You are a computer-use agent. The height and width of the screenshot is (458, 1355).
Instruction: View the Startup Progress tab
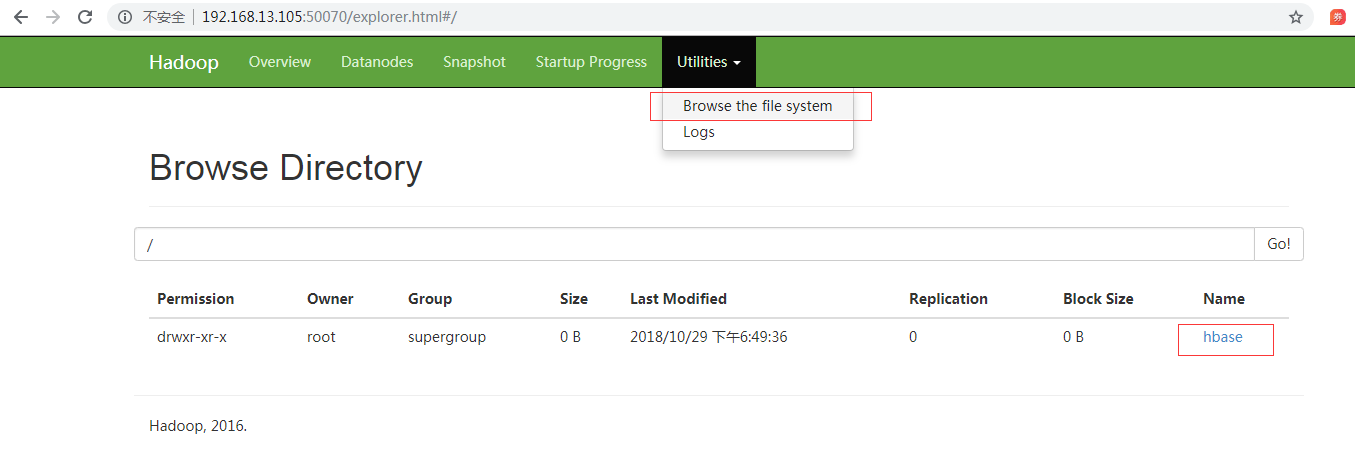pos(591,62)
